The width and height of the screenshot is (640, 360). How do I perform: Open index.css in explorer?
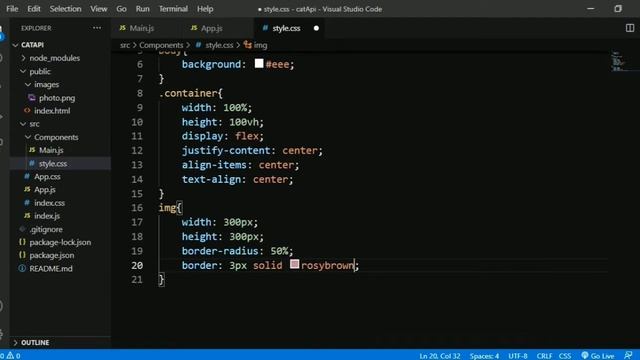tap(49, 203)
